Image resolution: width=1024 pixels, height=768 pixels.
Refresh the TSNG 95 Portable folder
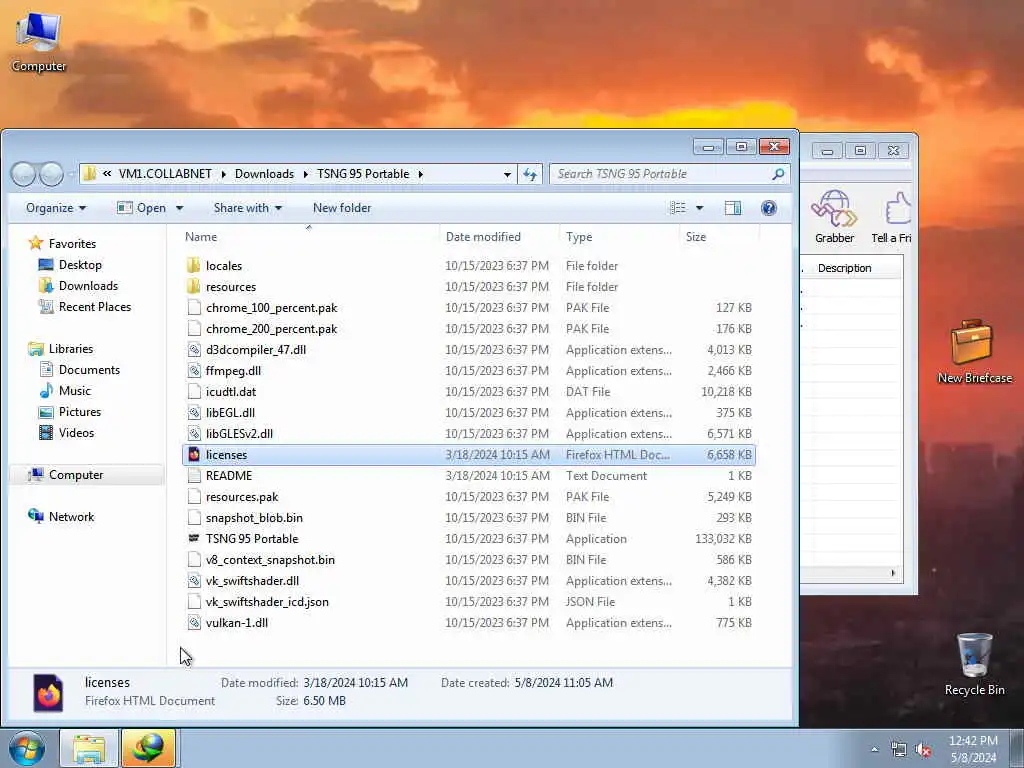pyautogui.click(x=530, y=174)
